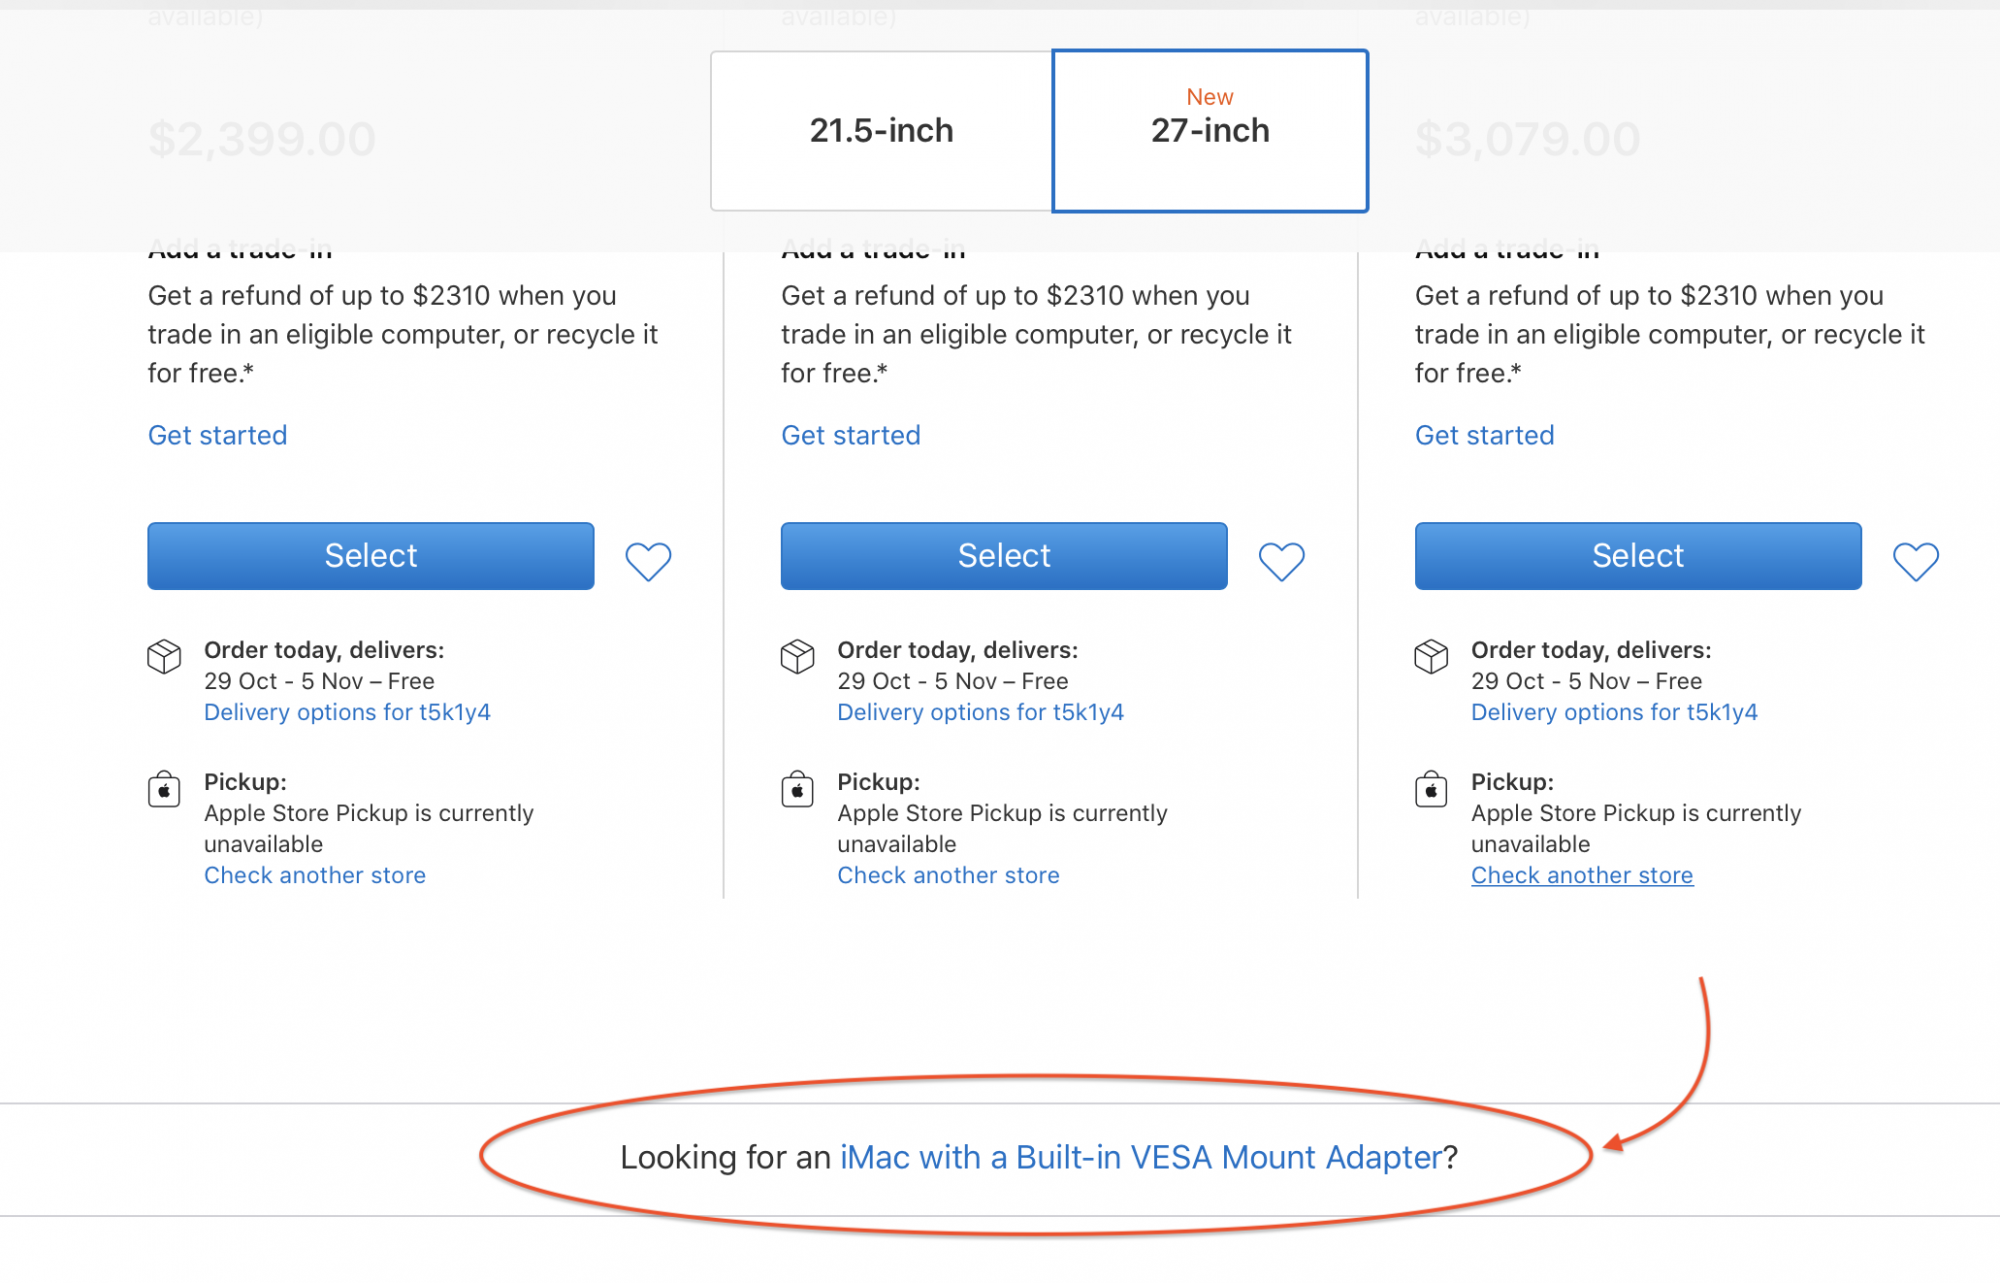Open iMac with a Built-in VESA Mount Adapter link
The height and width of the screenshot is (1283, 2000).
(x=1141, y=1157)
